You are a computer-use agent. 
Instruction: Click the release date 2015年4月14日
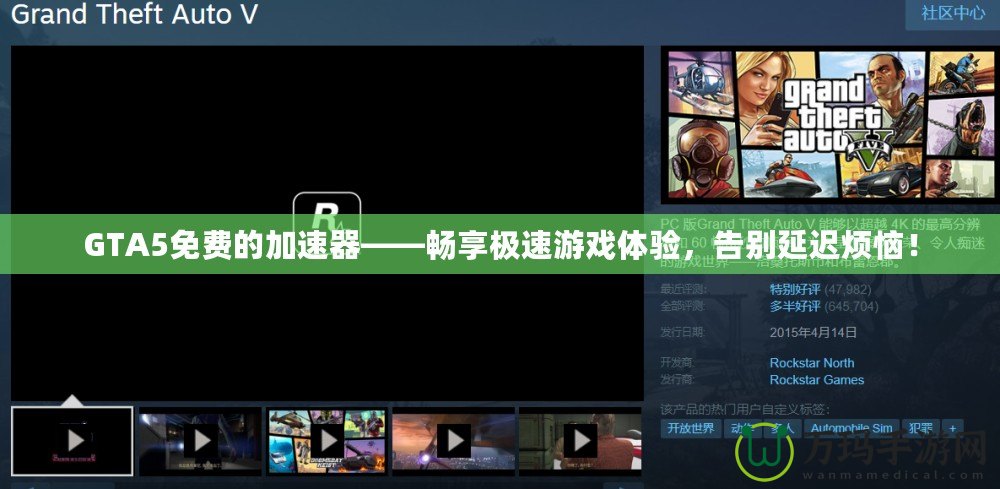pos(813,332)
